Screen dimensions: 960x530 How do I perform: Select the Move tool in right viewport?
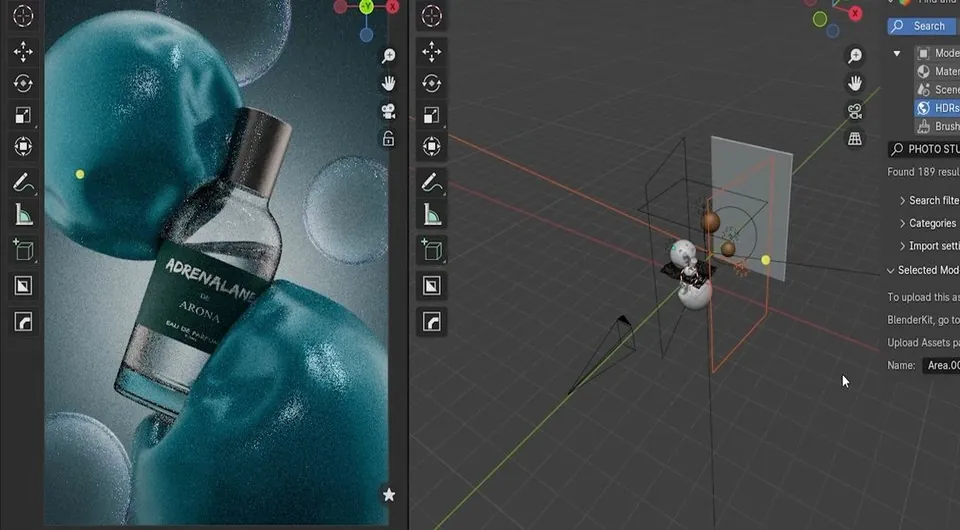coord(432,52)
